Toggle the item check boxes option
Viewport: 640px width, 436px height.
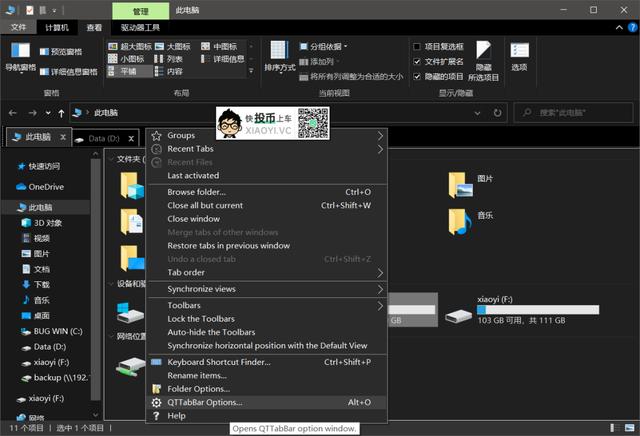coord(418,46)
